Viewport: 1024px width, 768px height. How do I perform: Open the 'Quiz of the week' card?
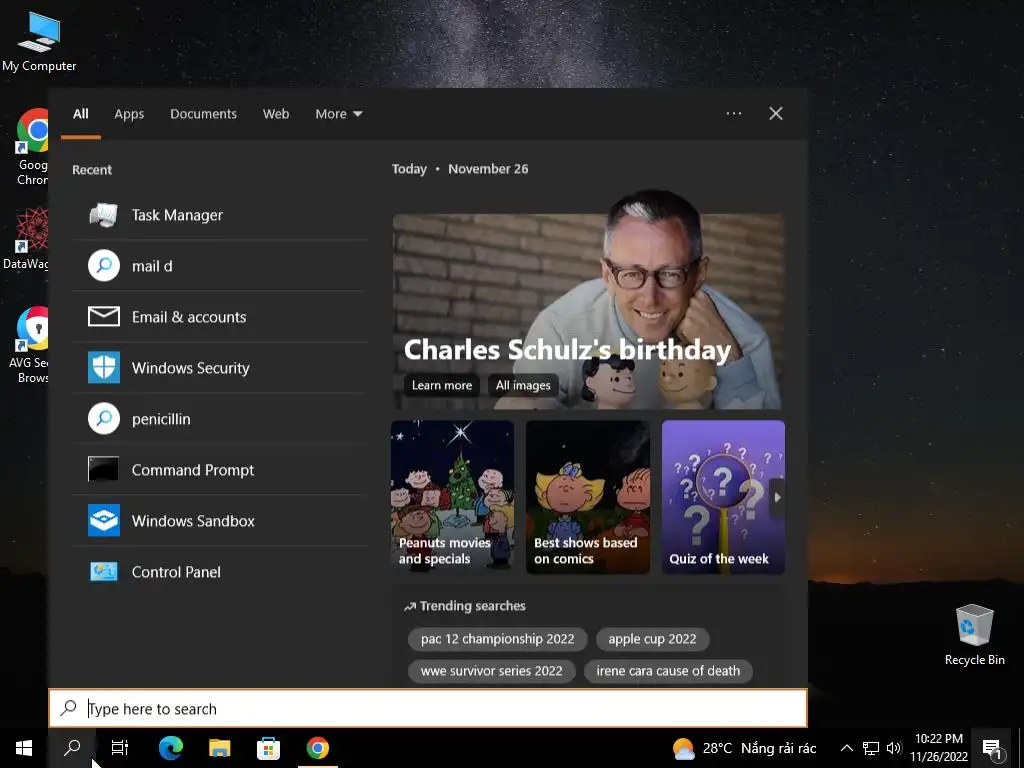723,497
